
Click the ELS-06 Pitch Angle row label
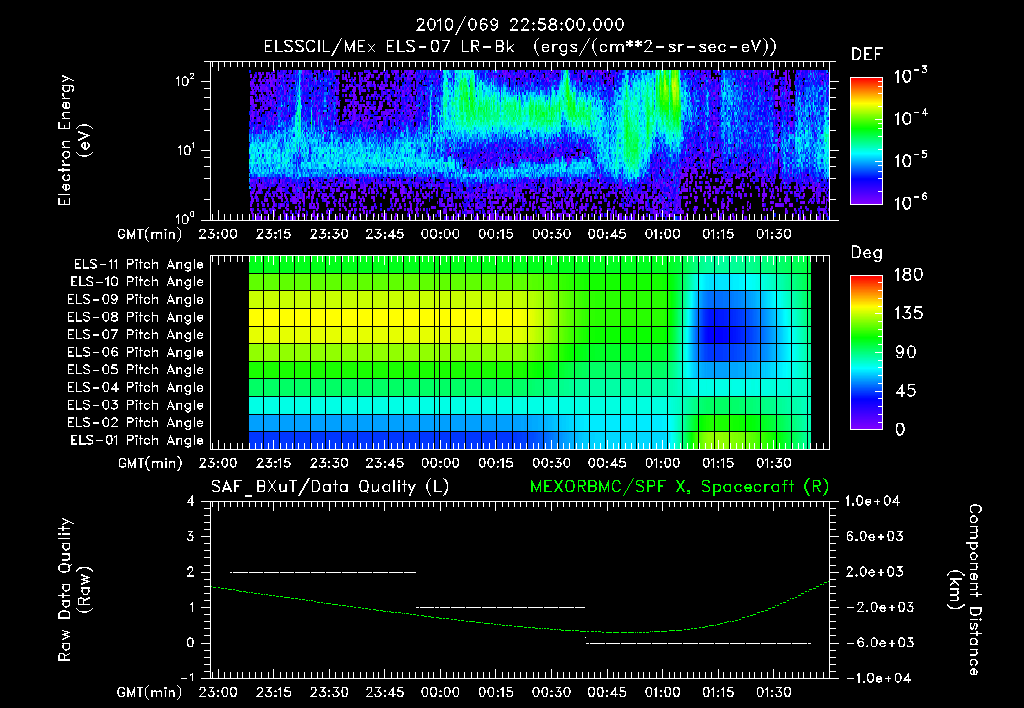[x=136, y=352]
